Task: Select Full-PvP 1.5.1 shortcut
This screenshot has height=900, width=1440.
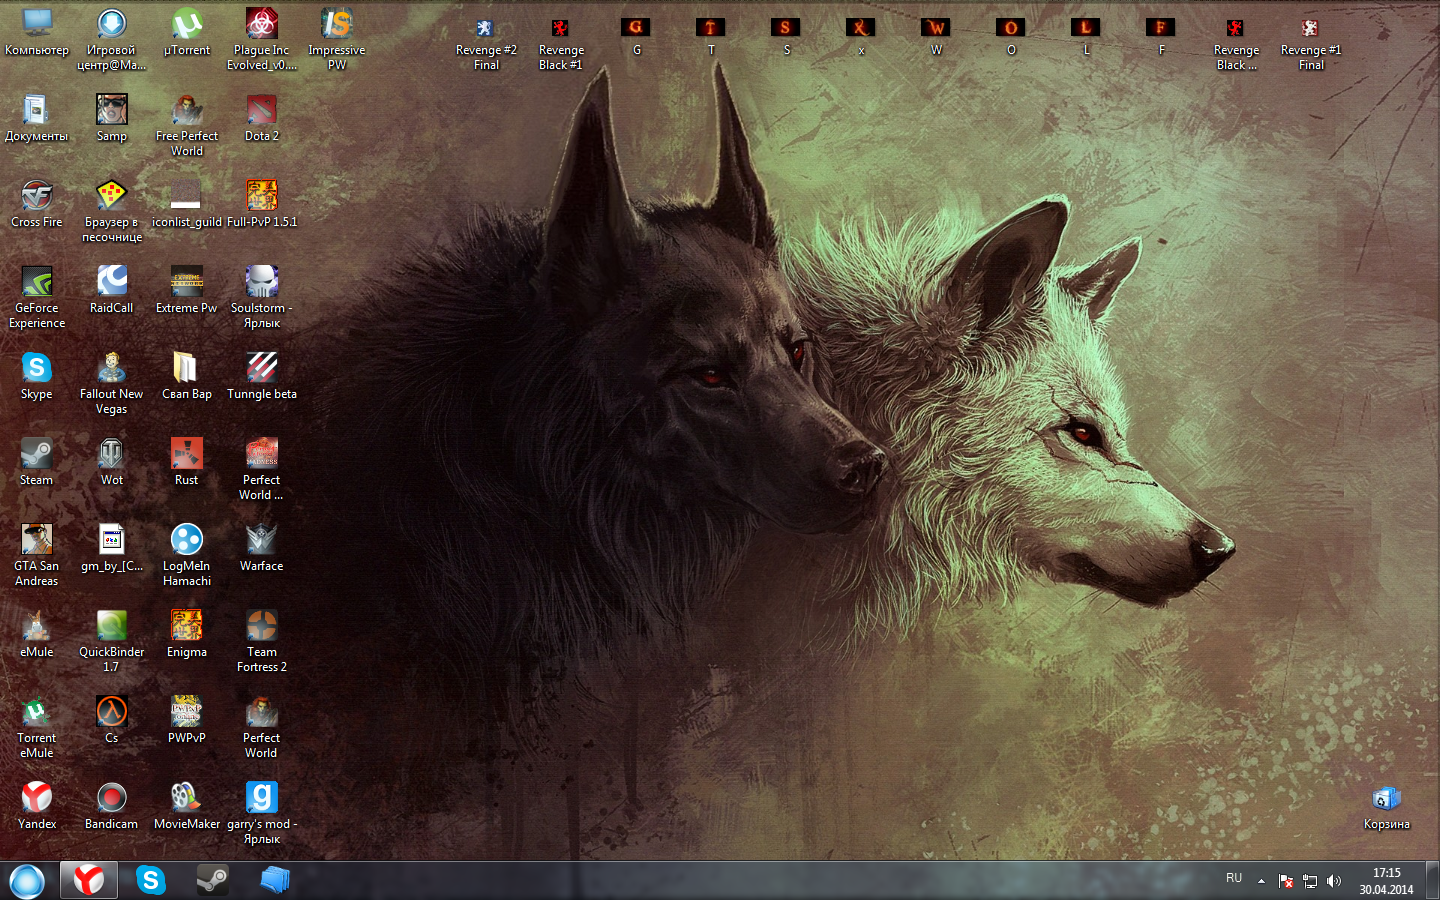Action: (x=262, y=204)
